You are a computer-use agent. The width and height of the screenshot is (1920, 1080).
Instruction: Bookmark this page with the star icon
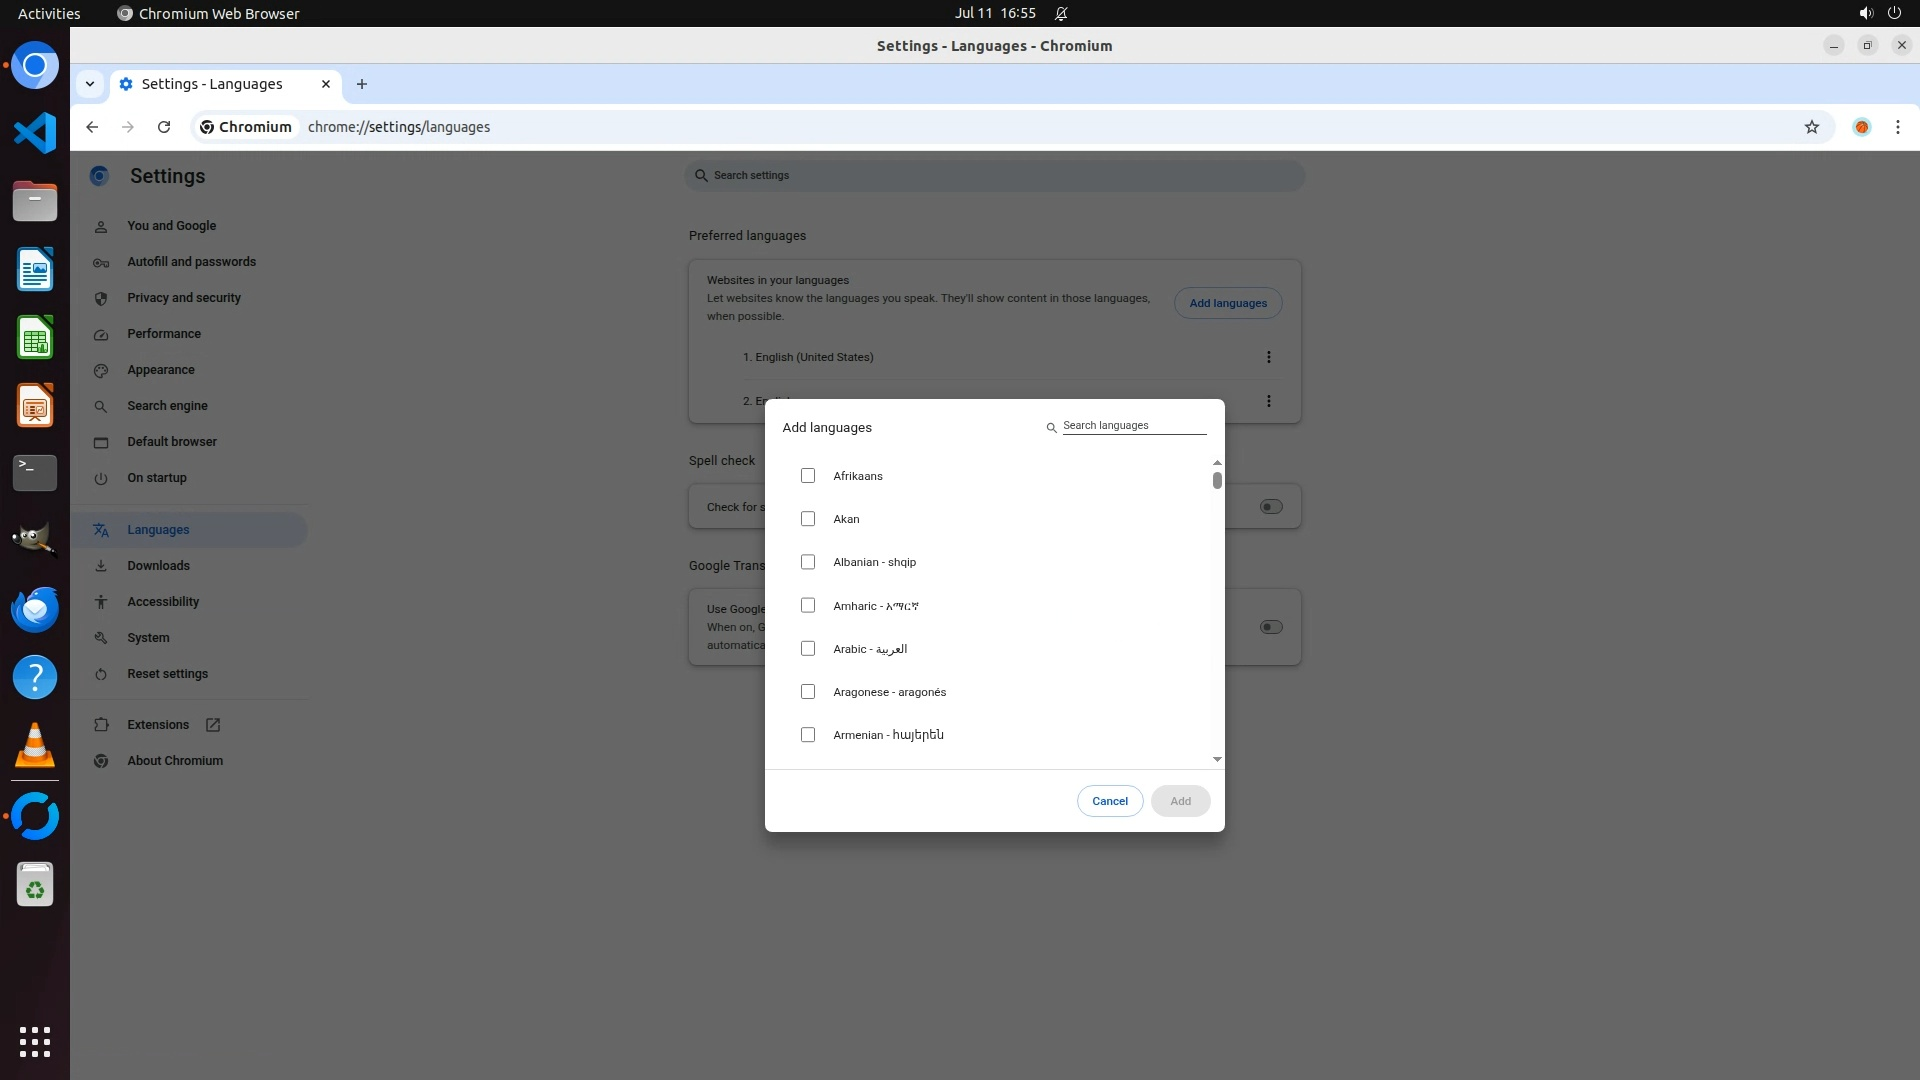[1811, 127]
